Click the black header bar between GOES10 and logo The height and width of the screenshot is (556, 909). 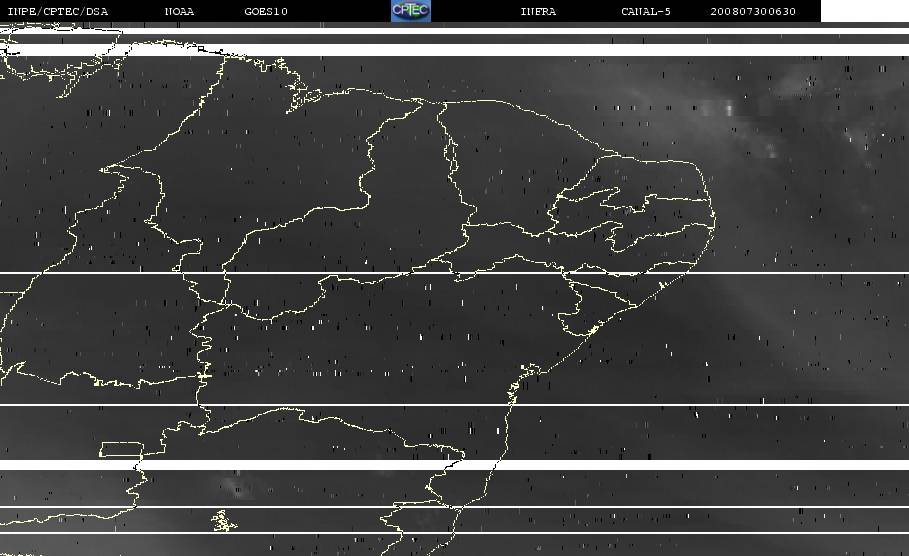click(340, 12)
